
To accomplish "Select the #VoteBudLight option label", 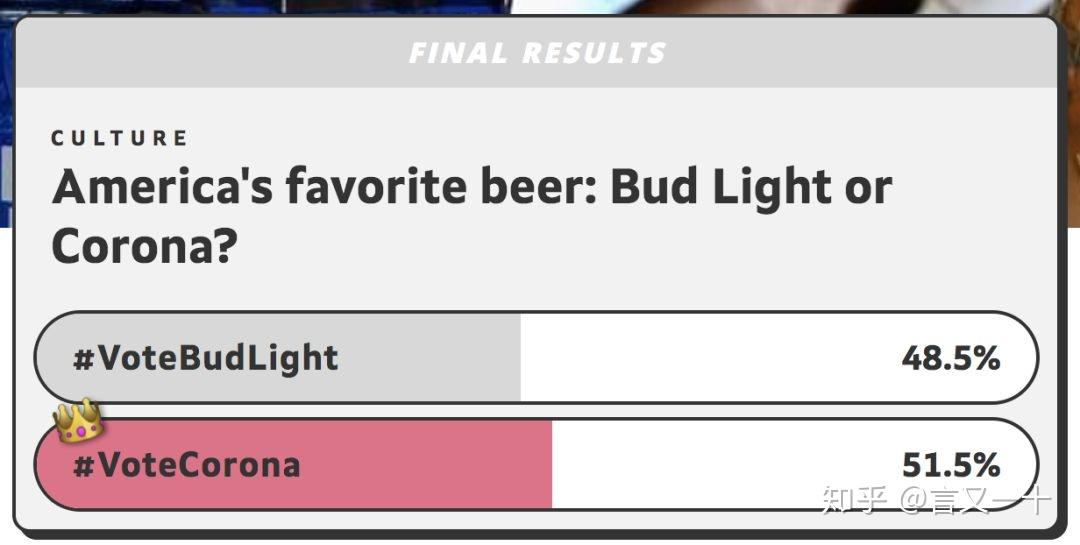I will (x=205, y=358).
